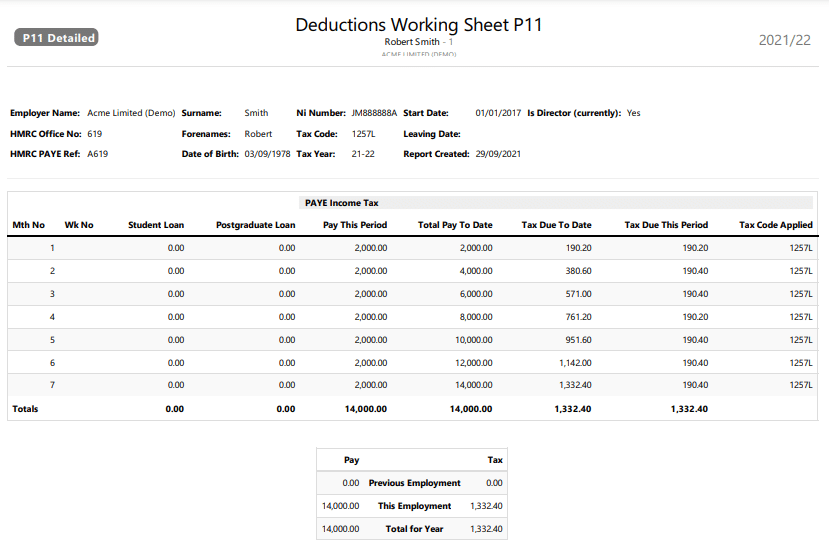Click the P11 Detailed badge

click(56, 38)
